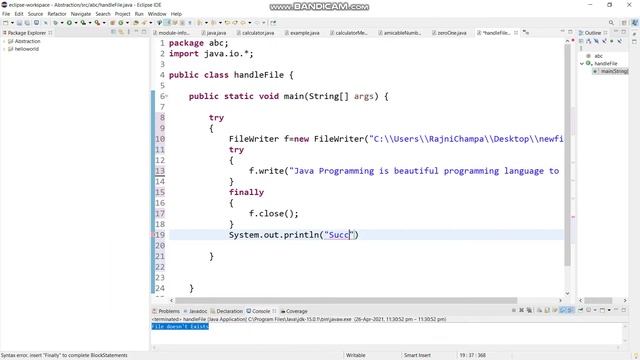Click the error marker on line 19

coord(153,235)
